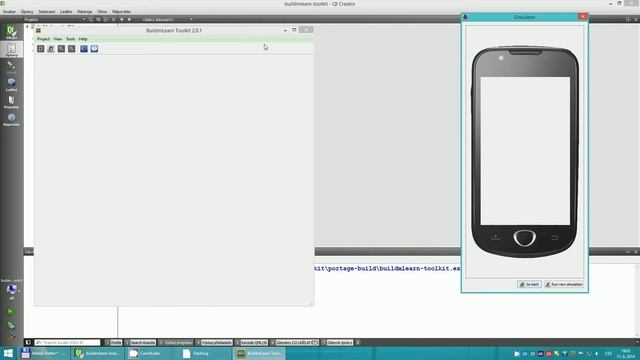Screen dimensions: 640x360
Task: Click fifth blue BuildmLearn toolbar icon
Action: pos(84,49)
